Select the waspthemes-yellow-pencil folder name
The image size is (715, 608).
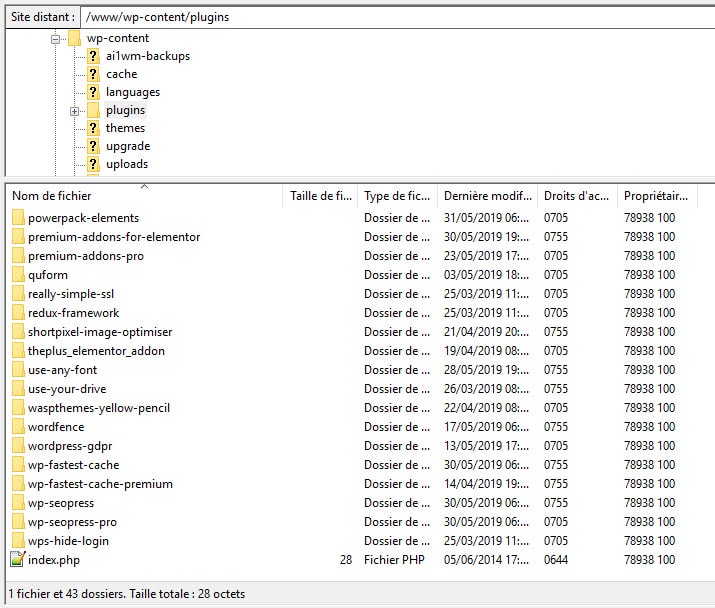[x=98, y=408]
